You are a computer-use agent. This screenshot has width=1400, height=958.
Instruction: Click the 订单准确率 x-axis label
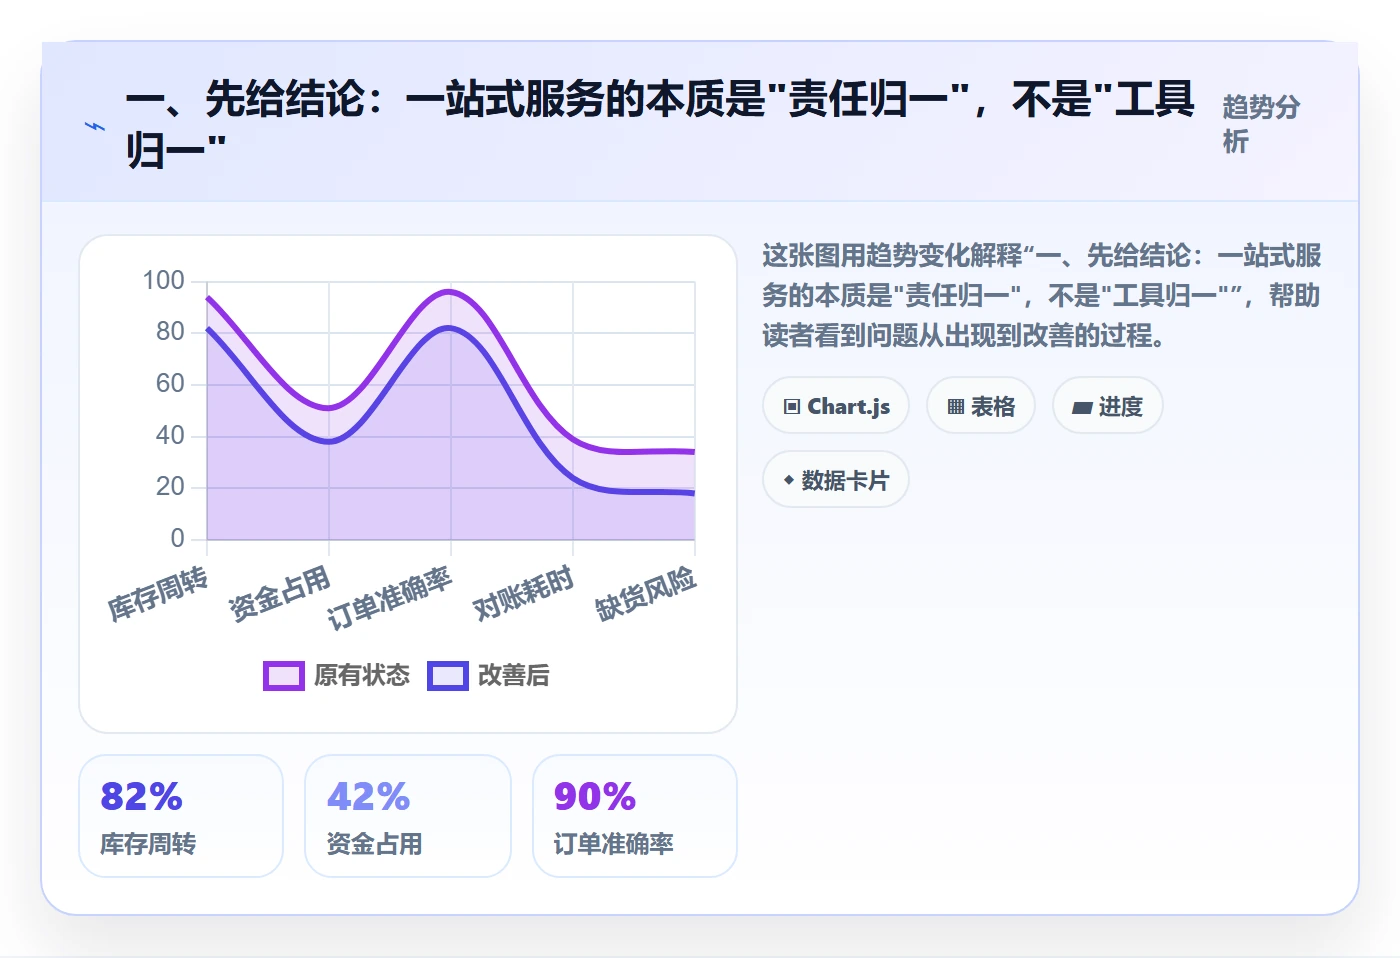tap(390, 598)
